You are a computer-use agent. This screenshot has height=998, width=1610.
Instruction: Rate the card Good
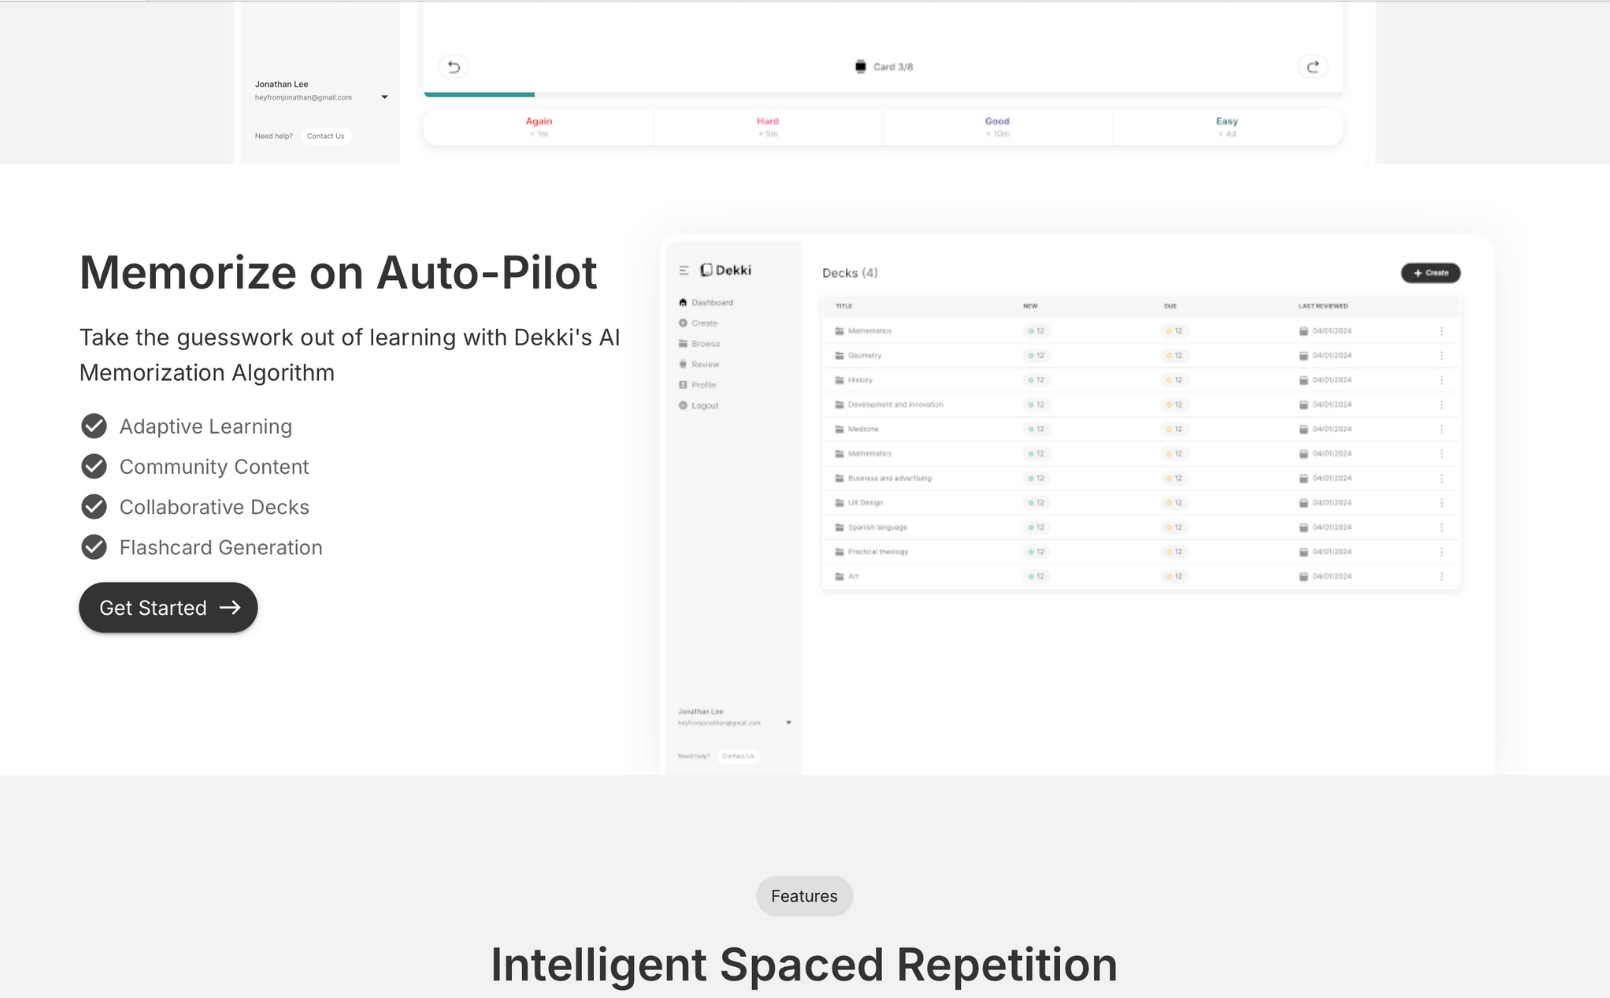point(997,127)
